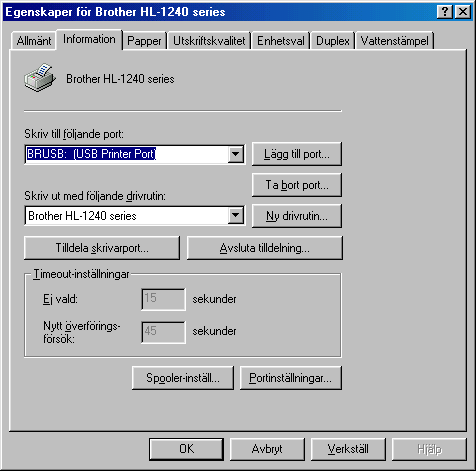The image size is (476, 471).
Task: Click the 'Skriv till följande port:' label
Action: pos(74,134)
